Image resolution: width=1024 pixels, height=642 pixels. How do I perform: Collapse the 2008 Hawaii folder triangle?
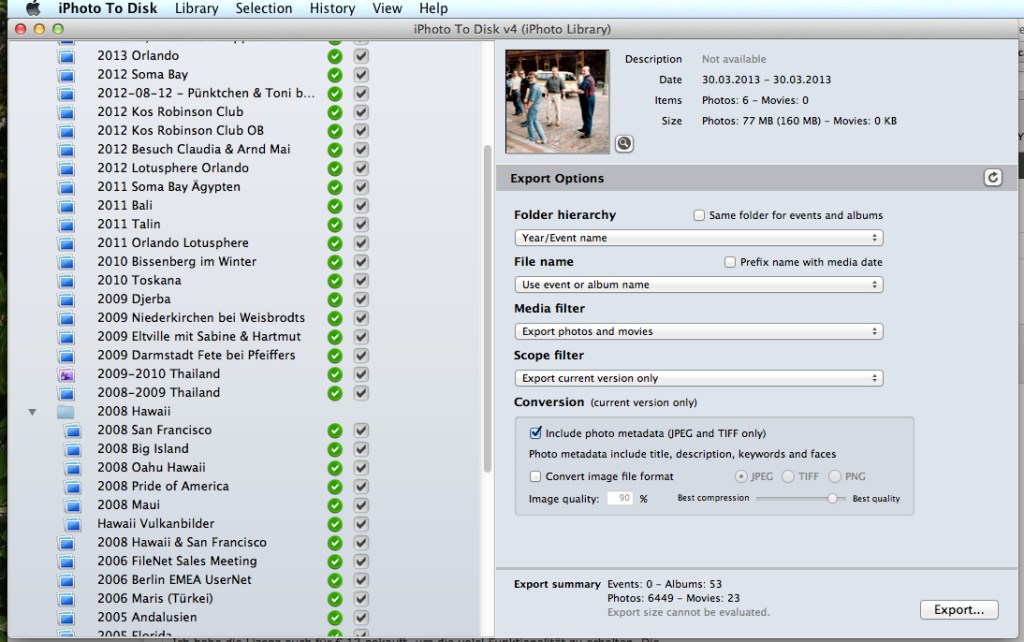pos(32,411)
